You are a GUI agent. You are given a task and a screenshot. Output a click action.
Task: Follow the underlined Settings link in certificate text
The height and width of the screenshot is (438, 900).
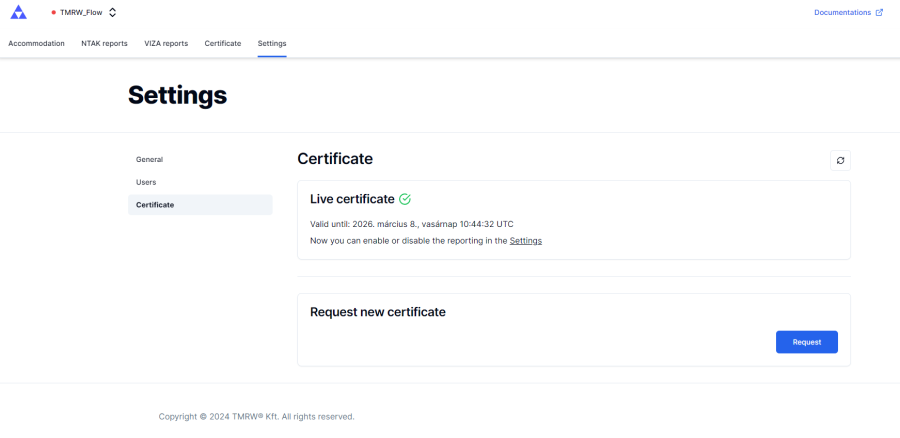click(525, 241)
